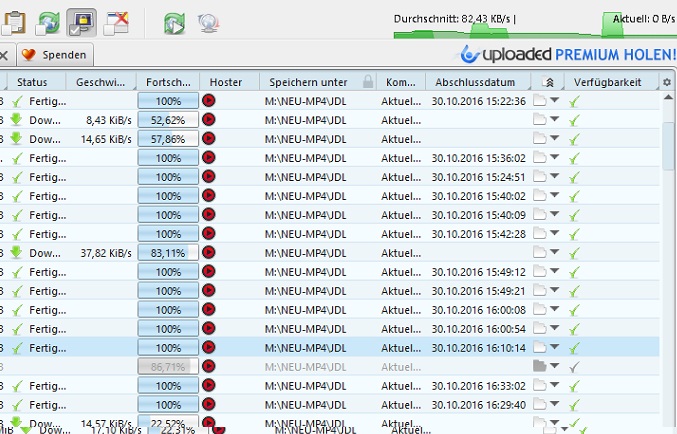Open the priority dropdown in the 15:24:51 row
The image size is (677, 434).
coord(554,177)
